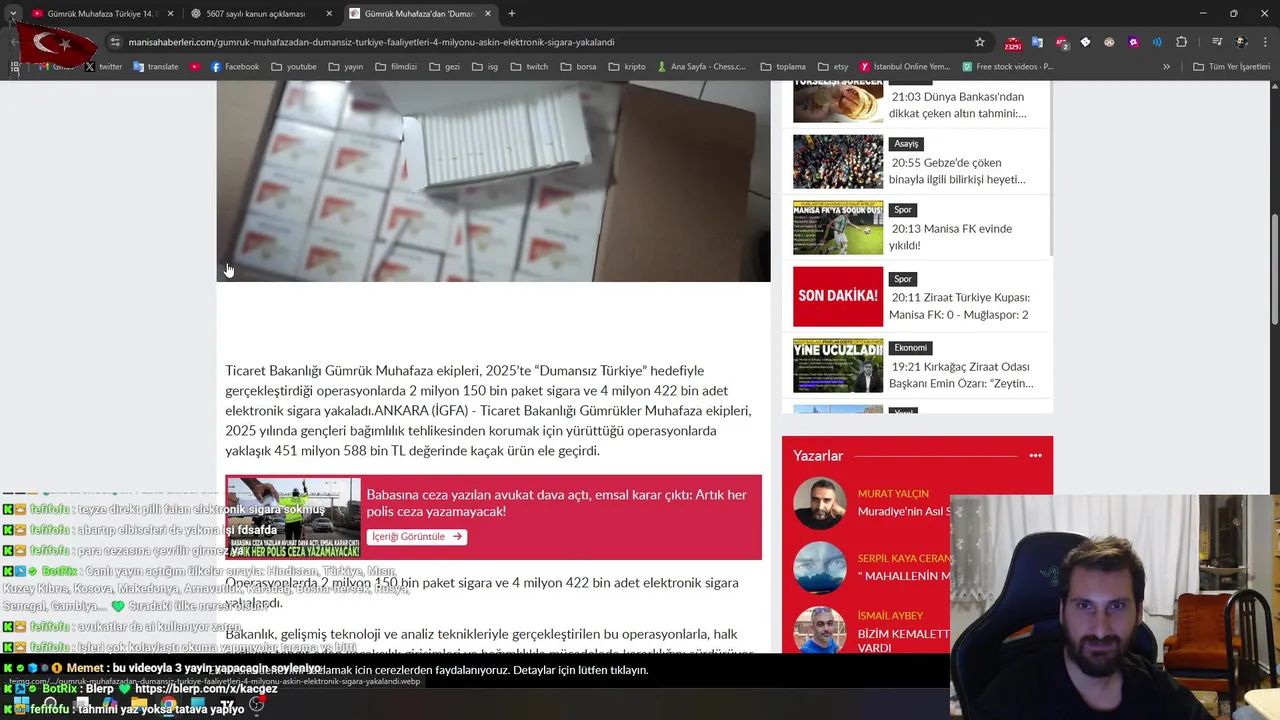Expand the etsy bookmarks folder
Screen dimensions: 1280x720
[833, 67]
